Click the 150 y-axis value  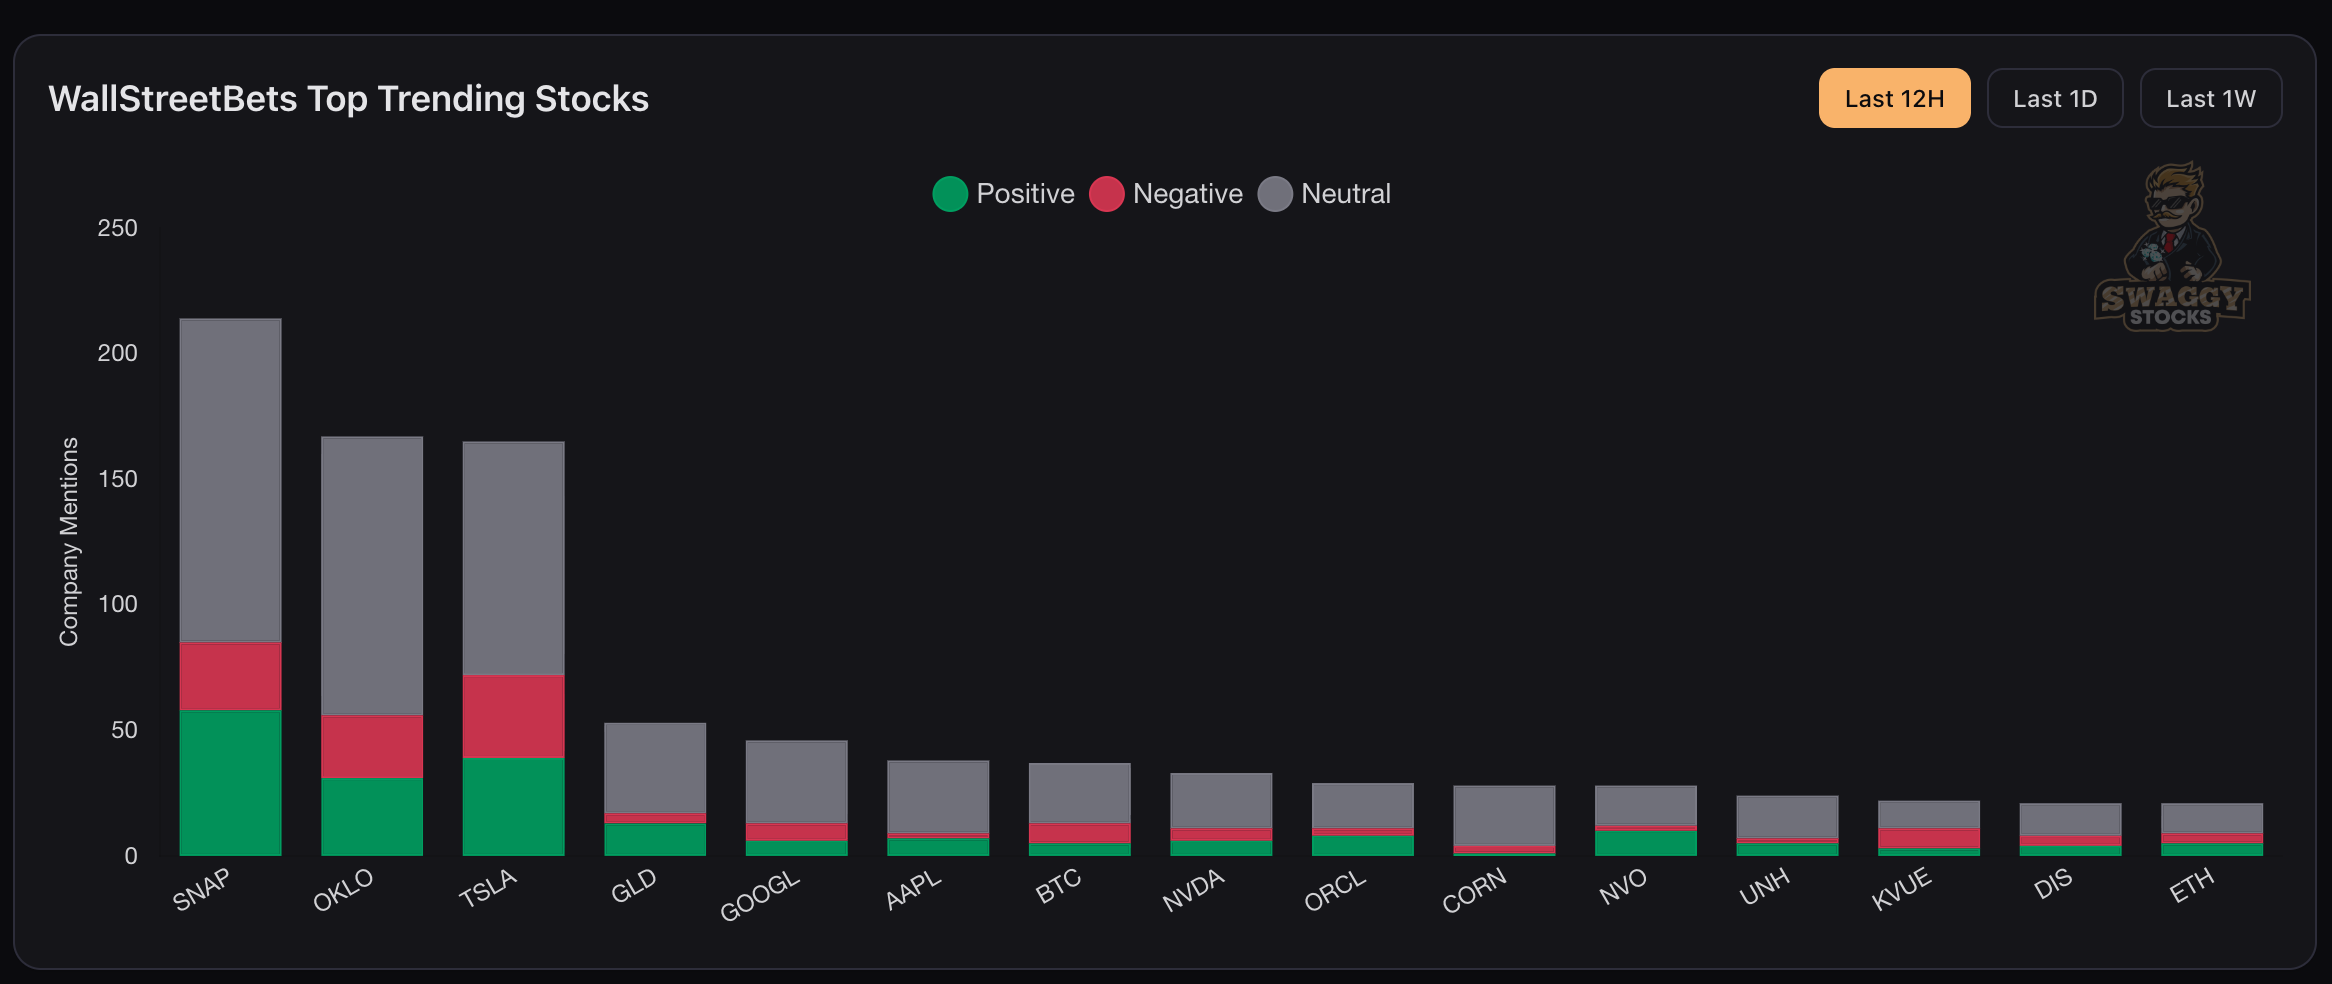(117, 479)
